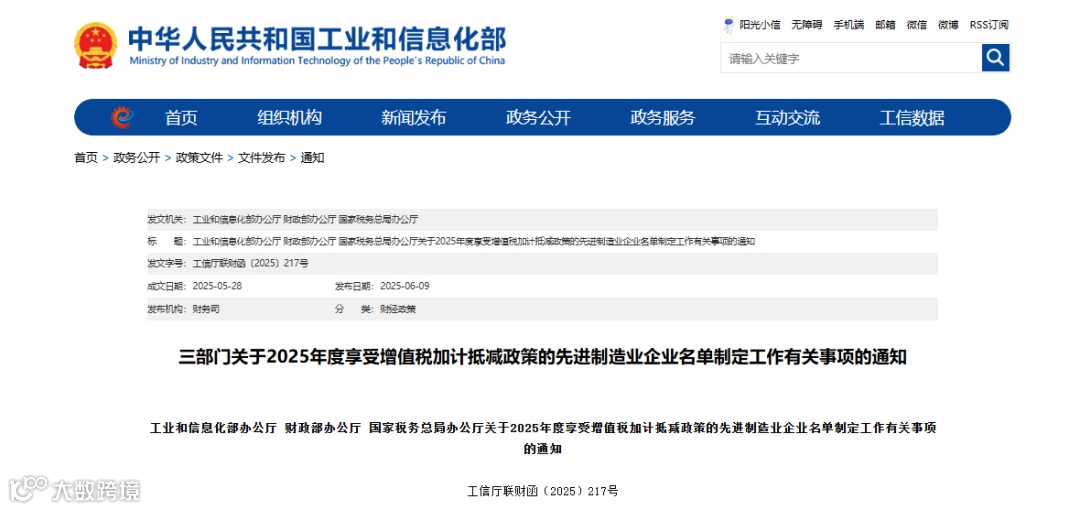Open the 互动交流 navigation item
The height and width of the screenshot is (510, 1080).
(787, 118)
